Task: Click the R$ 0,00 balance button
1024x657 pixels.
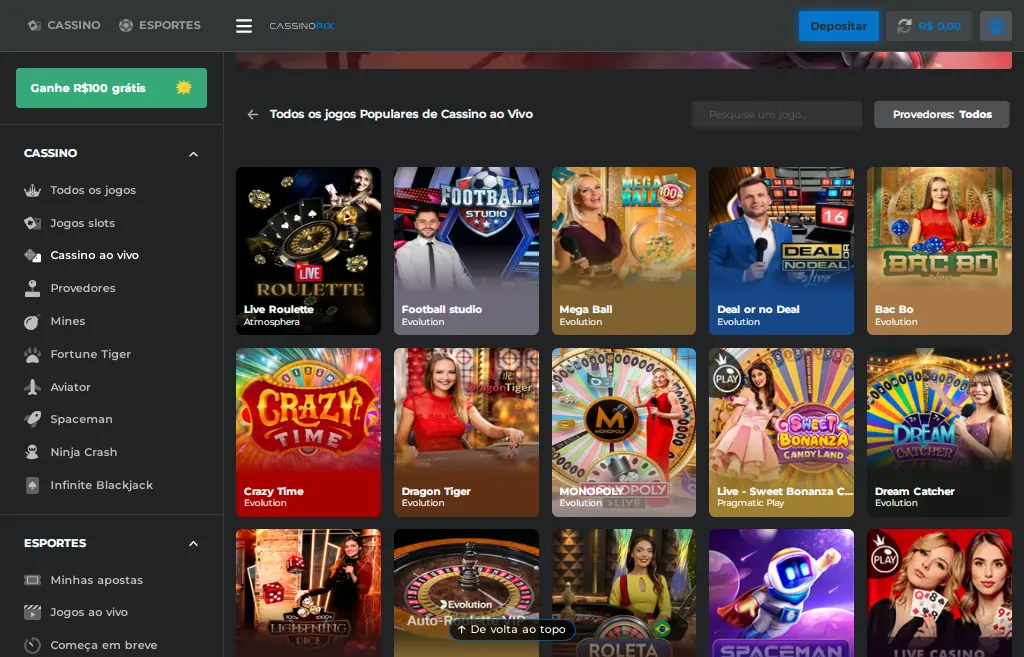Action: coord(928,26)
